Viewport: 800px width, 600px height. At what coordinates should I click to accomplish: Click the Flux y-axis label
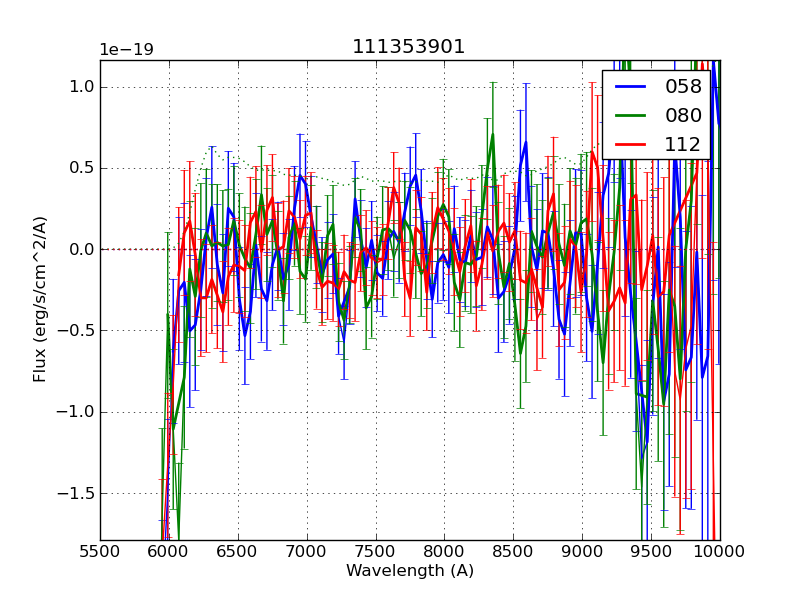click(40, 299)
